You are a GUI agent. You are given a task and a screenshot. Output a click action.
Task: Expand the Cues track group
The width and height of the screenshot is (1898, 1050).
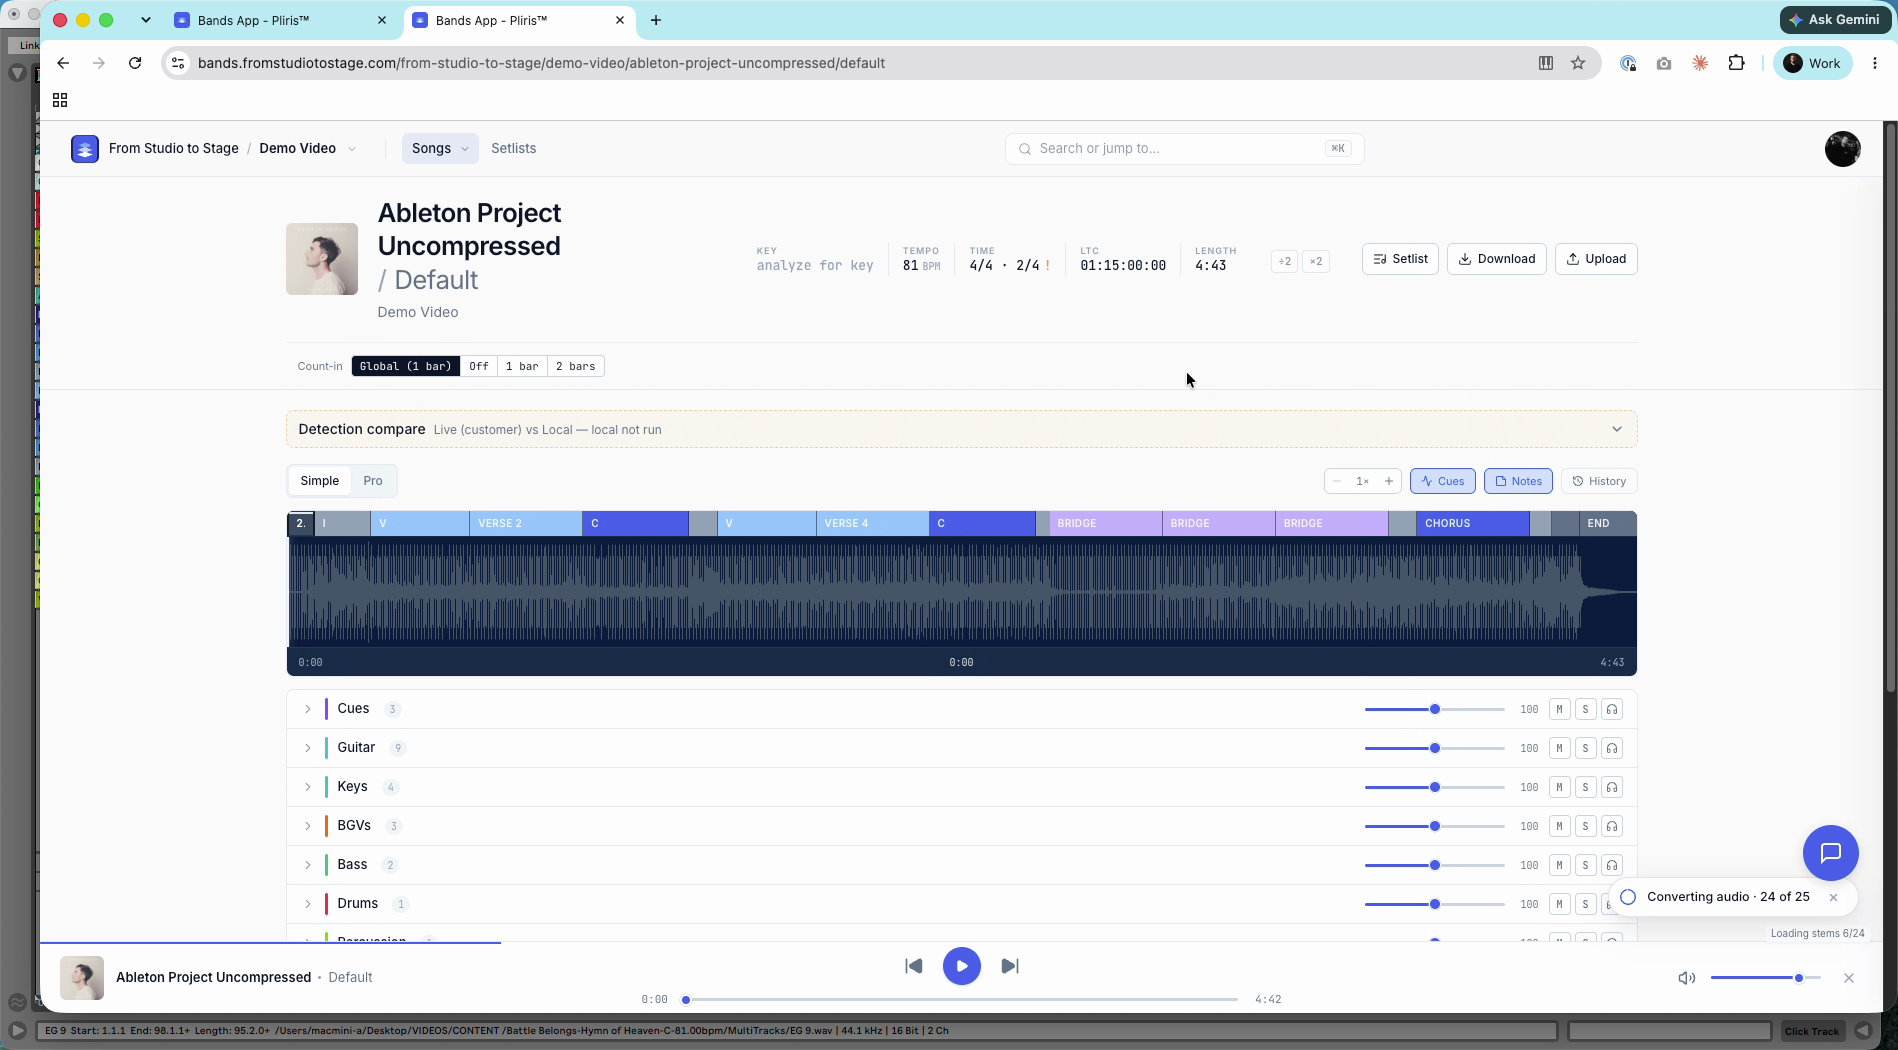[x=308, y=709]
